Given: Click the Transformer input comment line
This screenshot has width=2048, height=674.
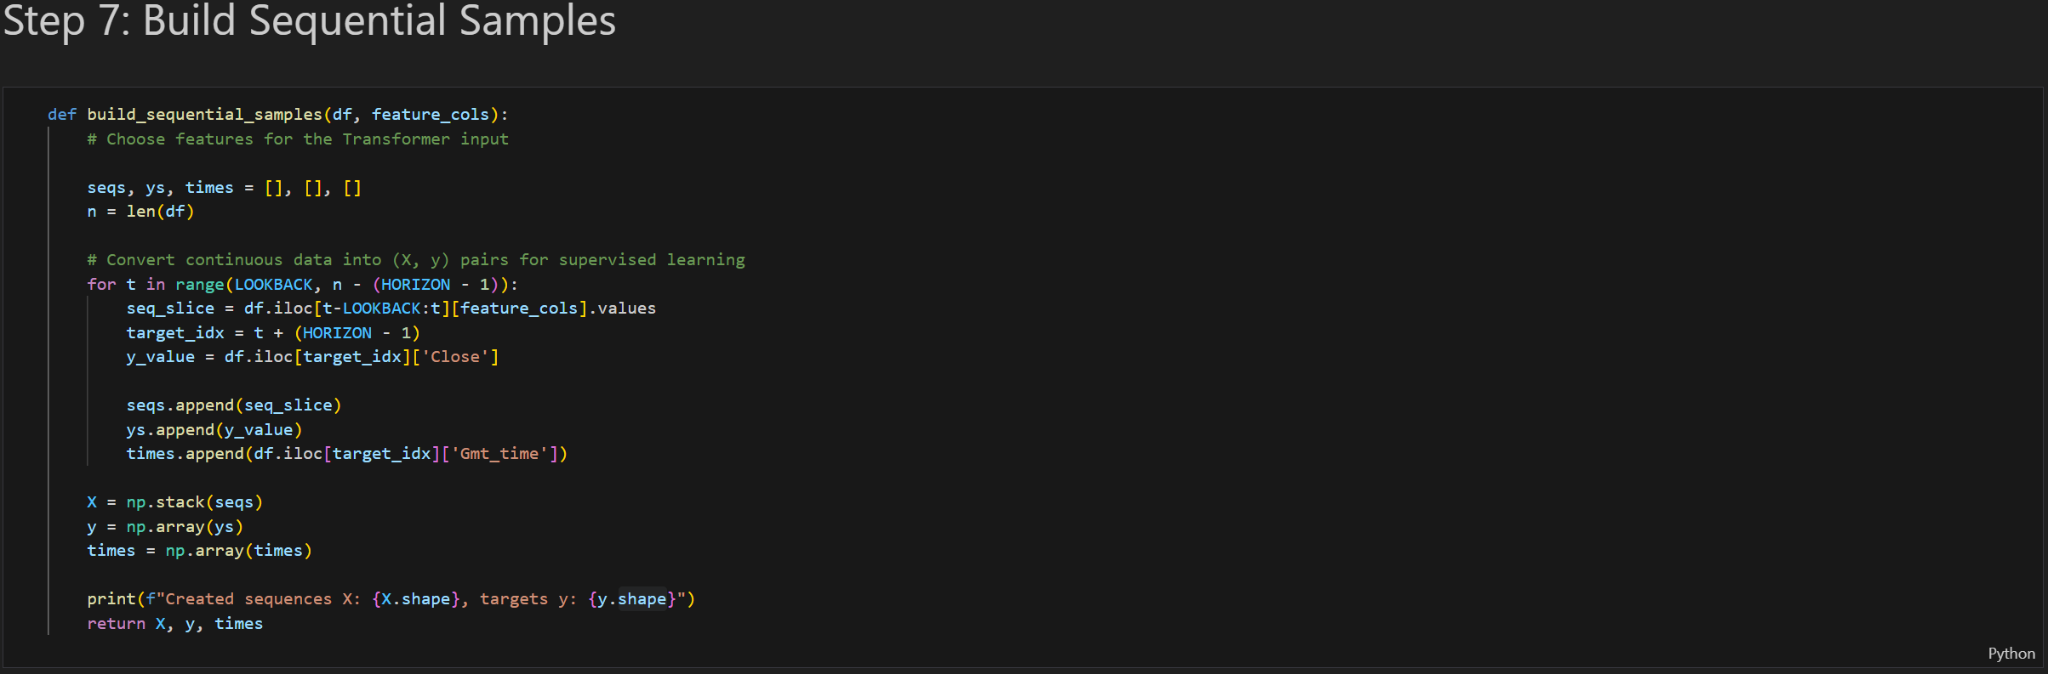Looking at the screenshot, I should 297,139.
